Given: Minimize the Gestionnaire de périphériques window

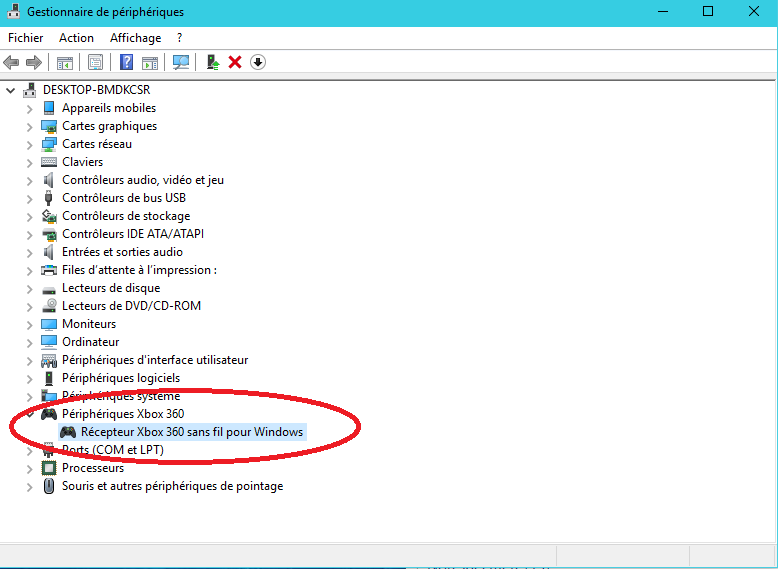Looking at the screenshot, I should (x=663, y=11).
